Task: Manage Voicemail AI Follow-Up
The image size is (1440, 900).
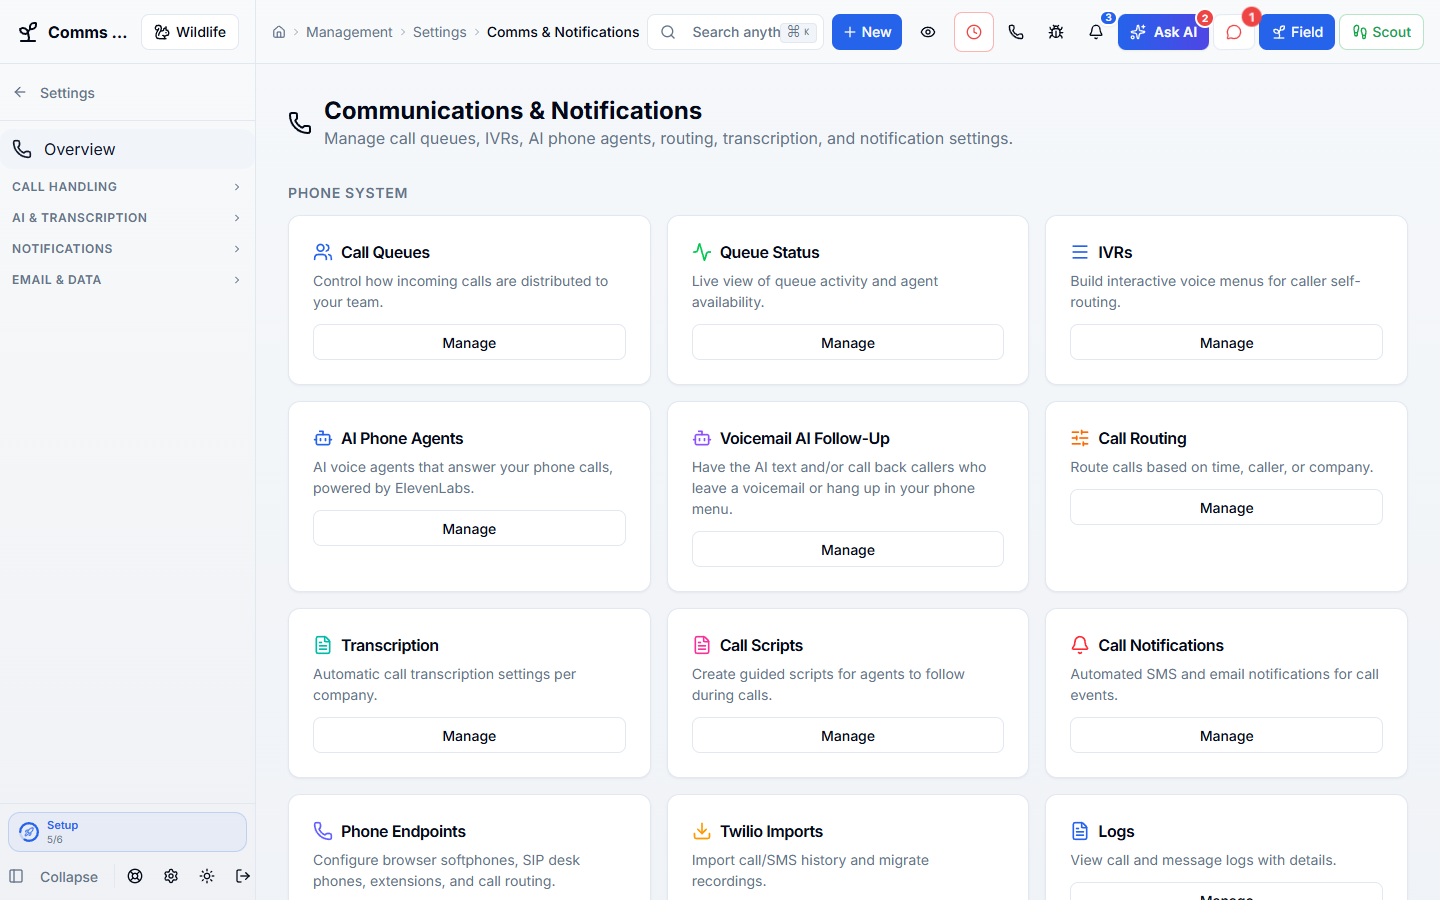Action: 848,549
